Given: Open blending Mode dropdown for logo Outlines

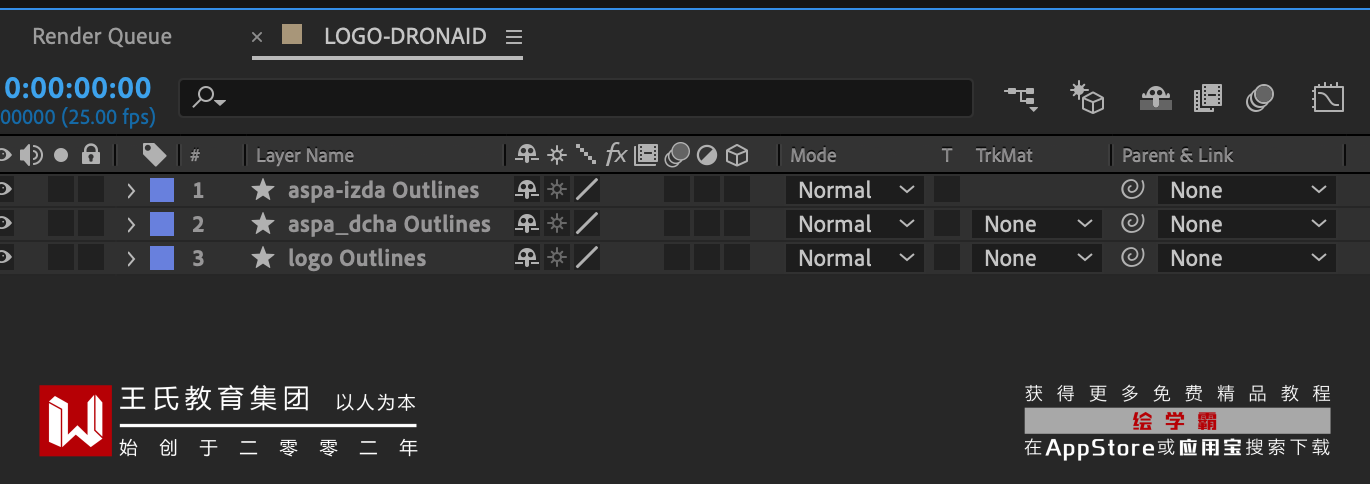Looking at the screenshot, I should pos(854,258).
